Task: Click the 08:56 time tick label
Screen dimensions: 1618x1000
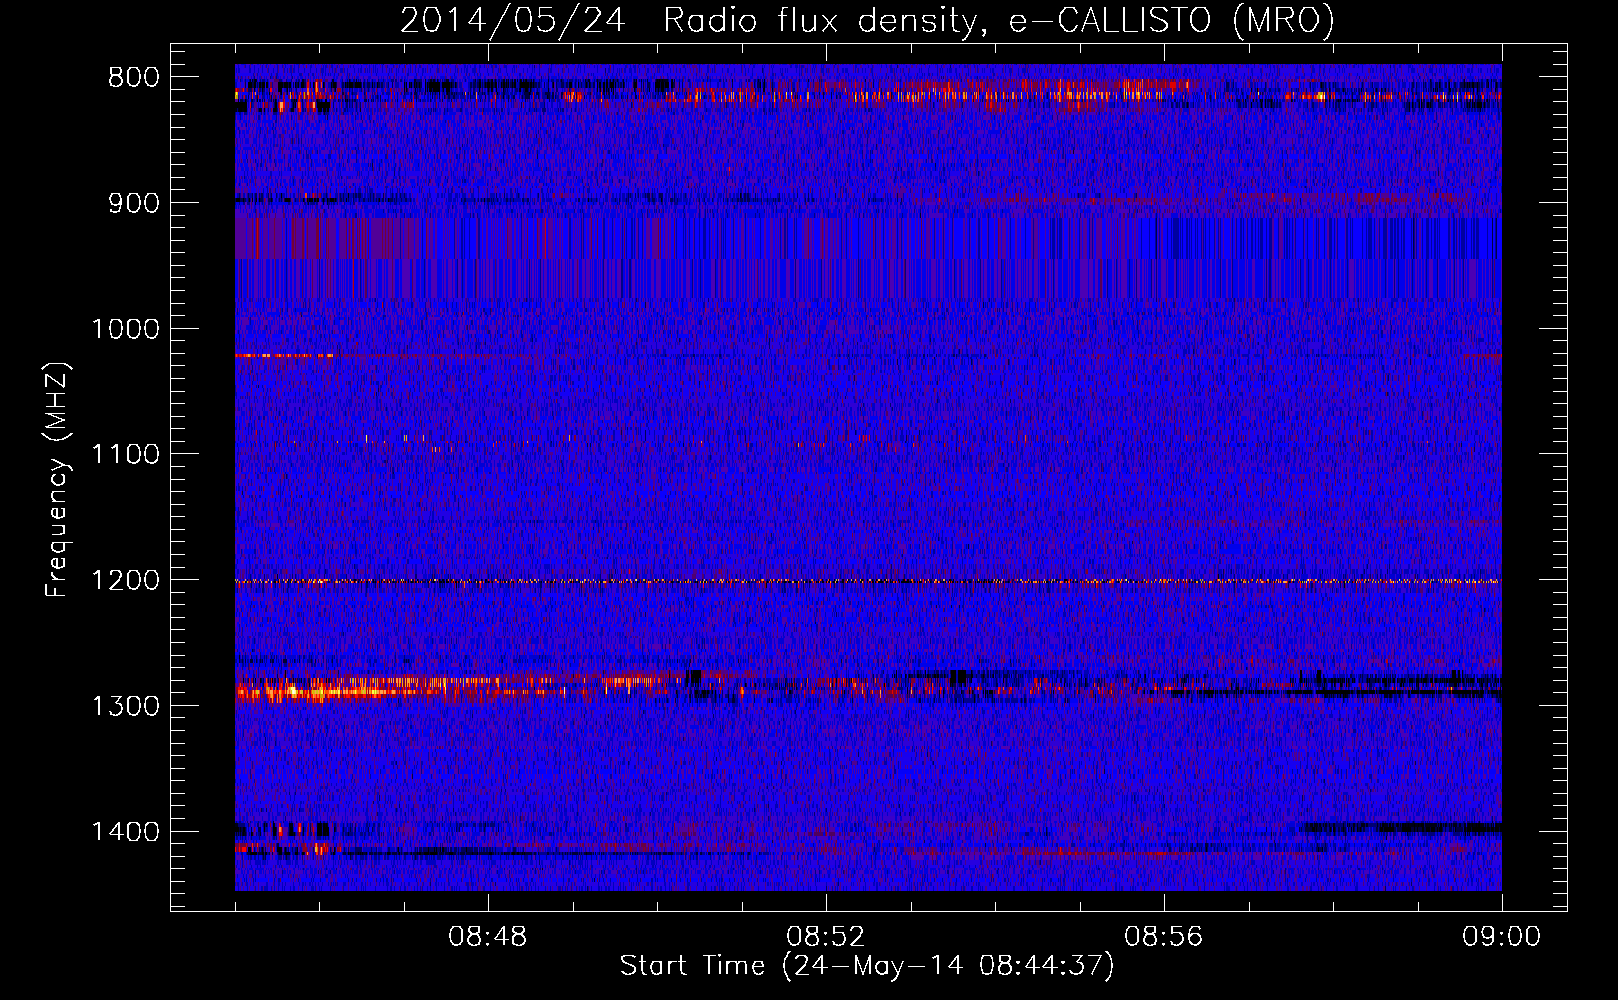Action: 1164,937
